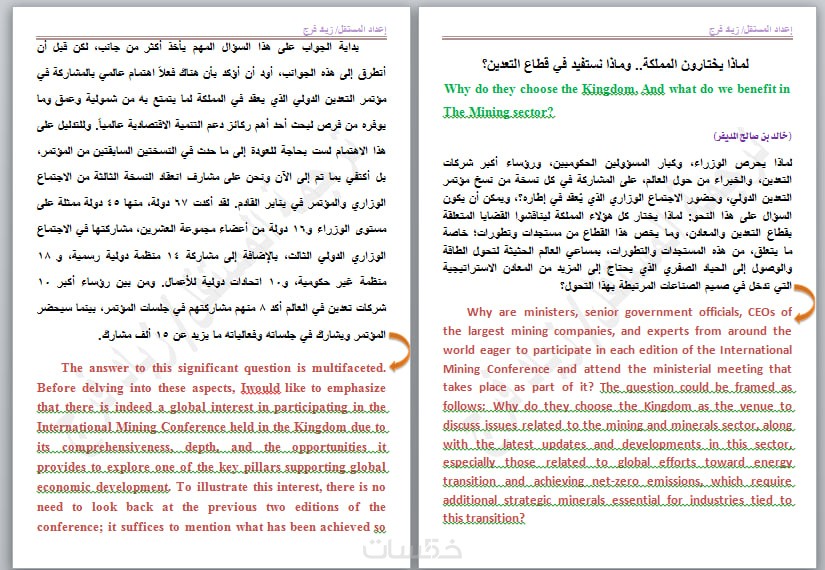Click the line starting "world eager to participate"

pos(617,350)
